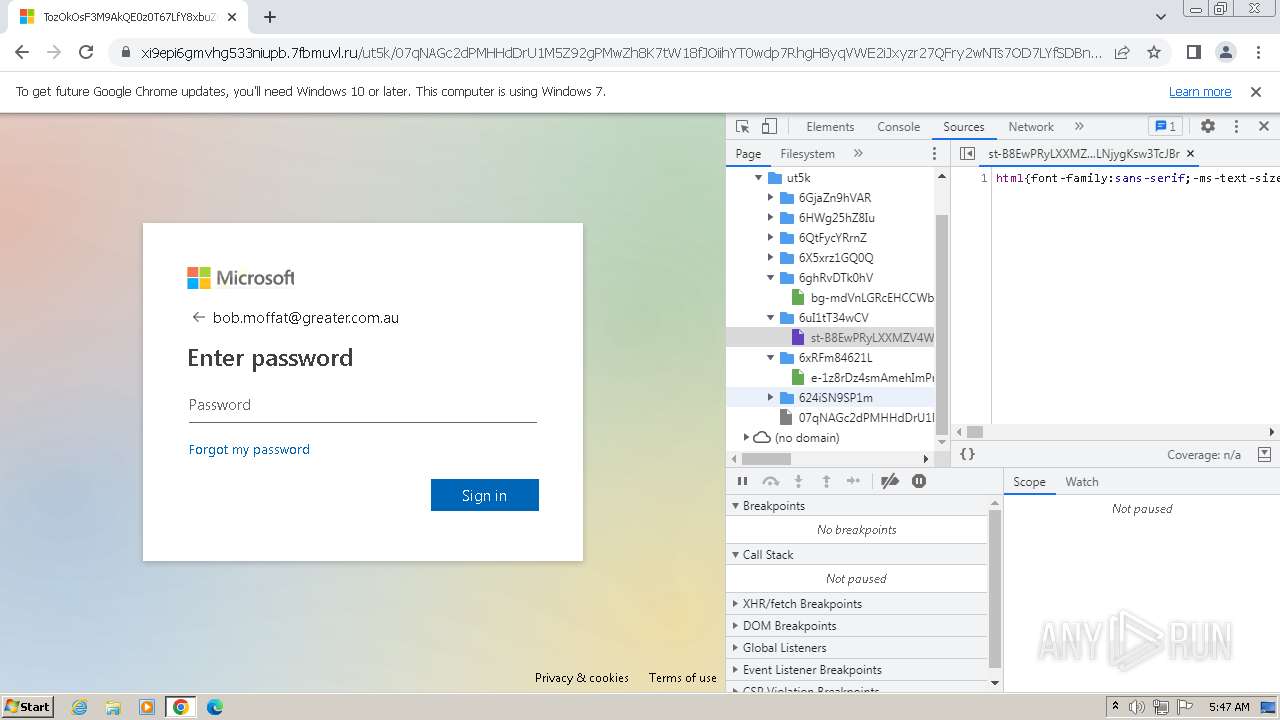The width and height of the screenshot is (1280, 720).
Task: Click back arrow beside email address
Action: 198,318
